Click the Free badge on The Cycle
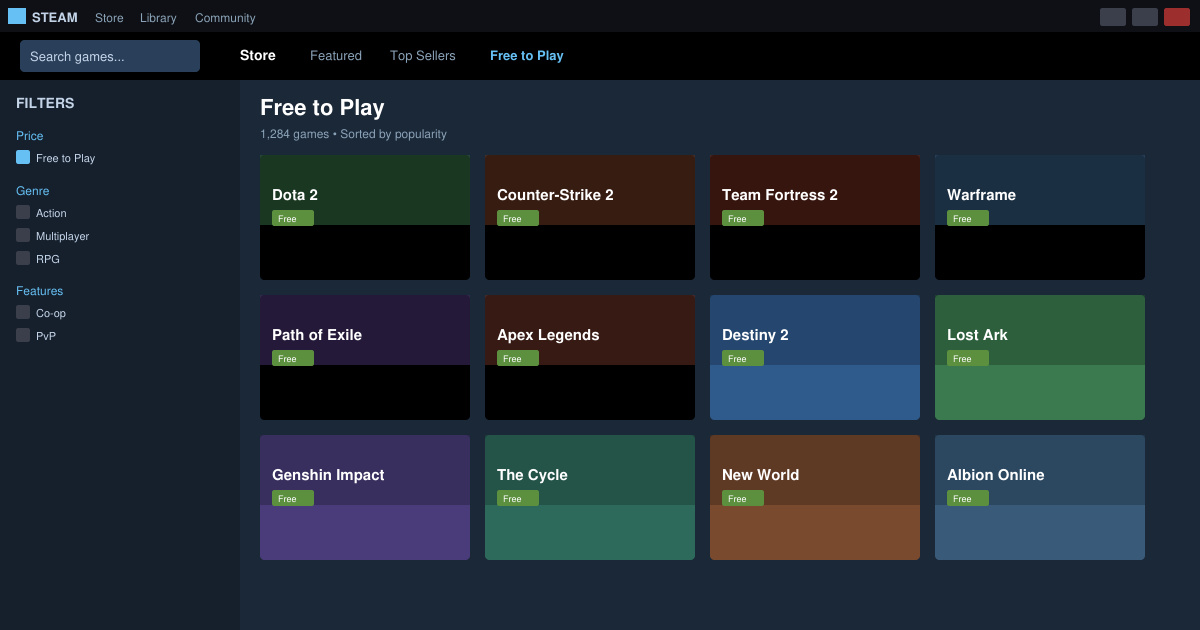 pyautogui.click(x=518, y=498)
